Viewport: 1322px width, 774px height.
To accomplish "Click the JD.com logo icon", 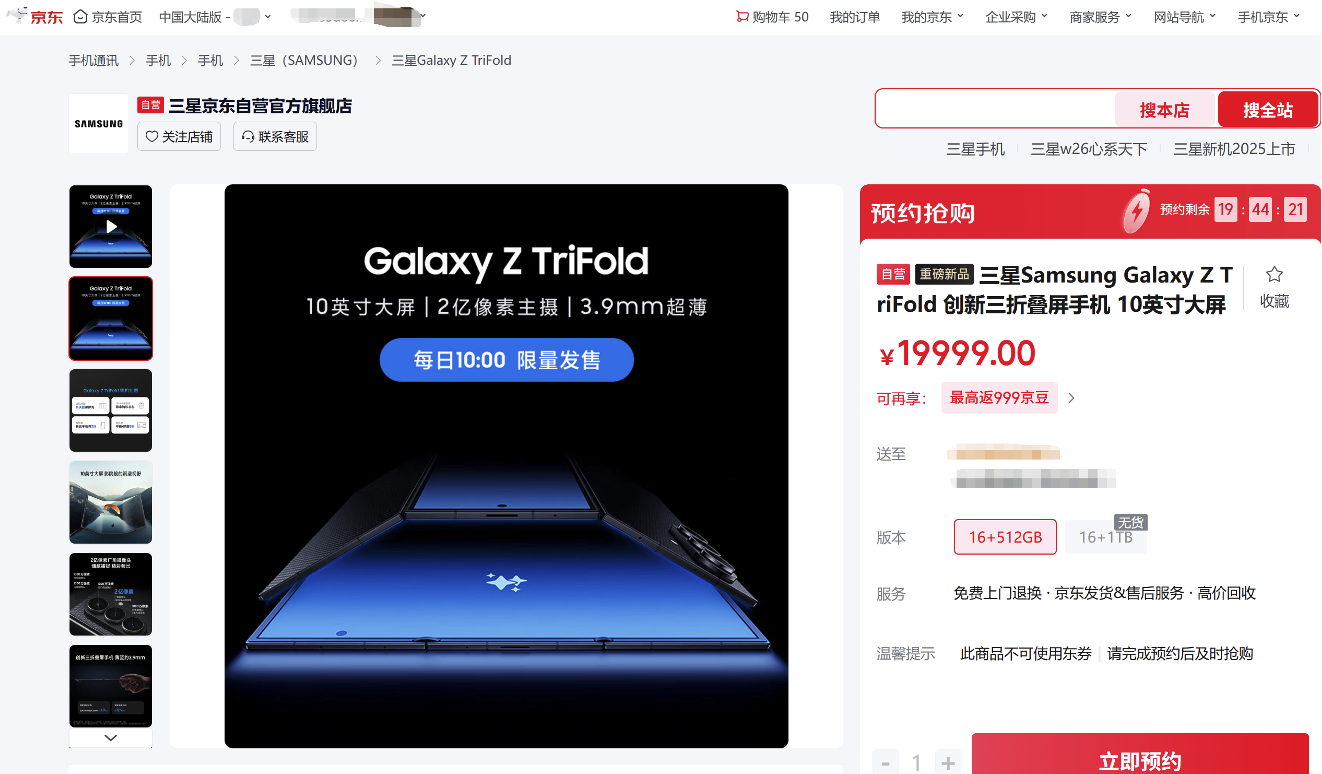I will click(35, 16).
